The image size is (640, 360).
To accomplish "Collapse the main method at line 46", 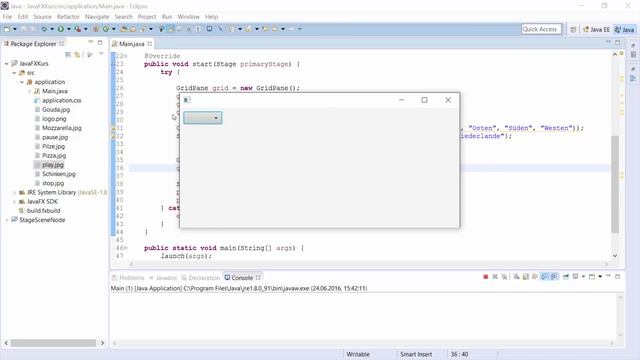I will pyautogui.click(x=126, y=248).
